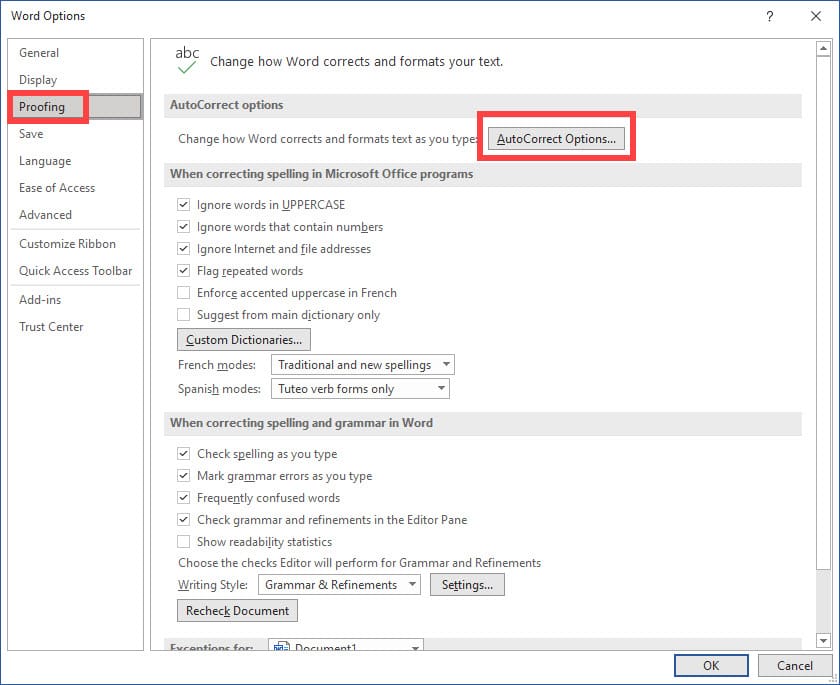The image size is (840, 685).
Task: Switch to the Advanced category
Action: 45,215
